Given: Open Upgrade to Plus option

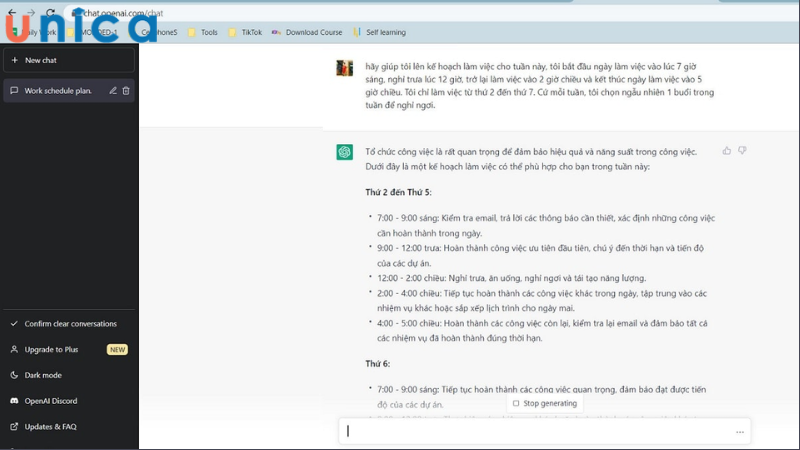Looking at the screenshot, I should pos(51,350).
